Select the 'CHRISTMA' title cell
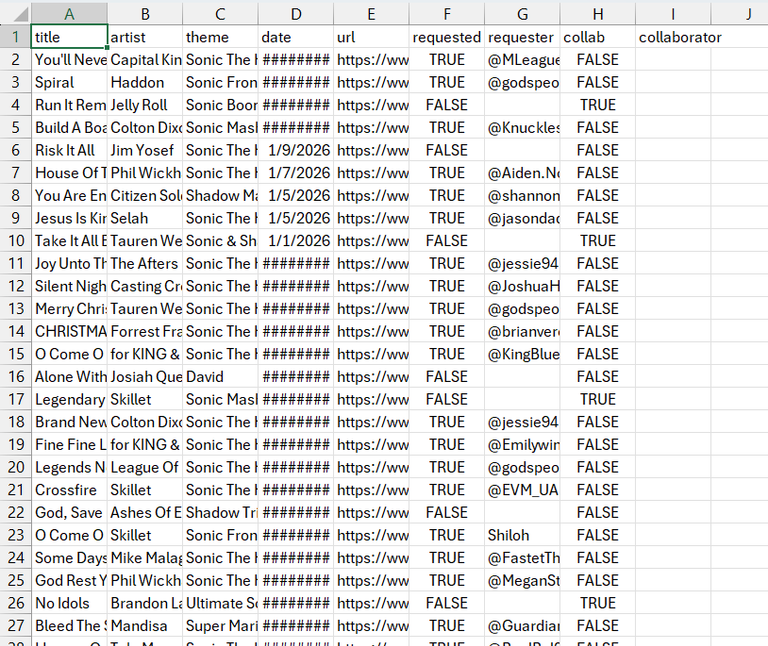Image resolution: width=768 pixels, height=646 pixels. pos(69,332)
